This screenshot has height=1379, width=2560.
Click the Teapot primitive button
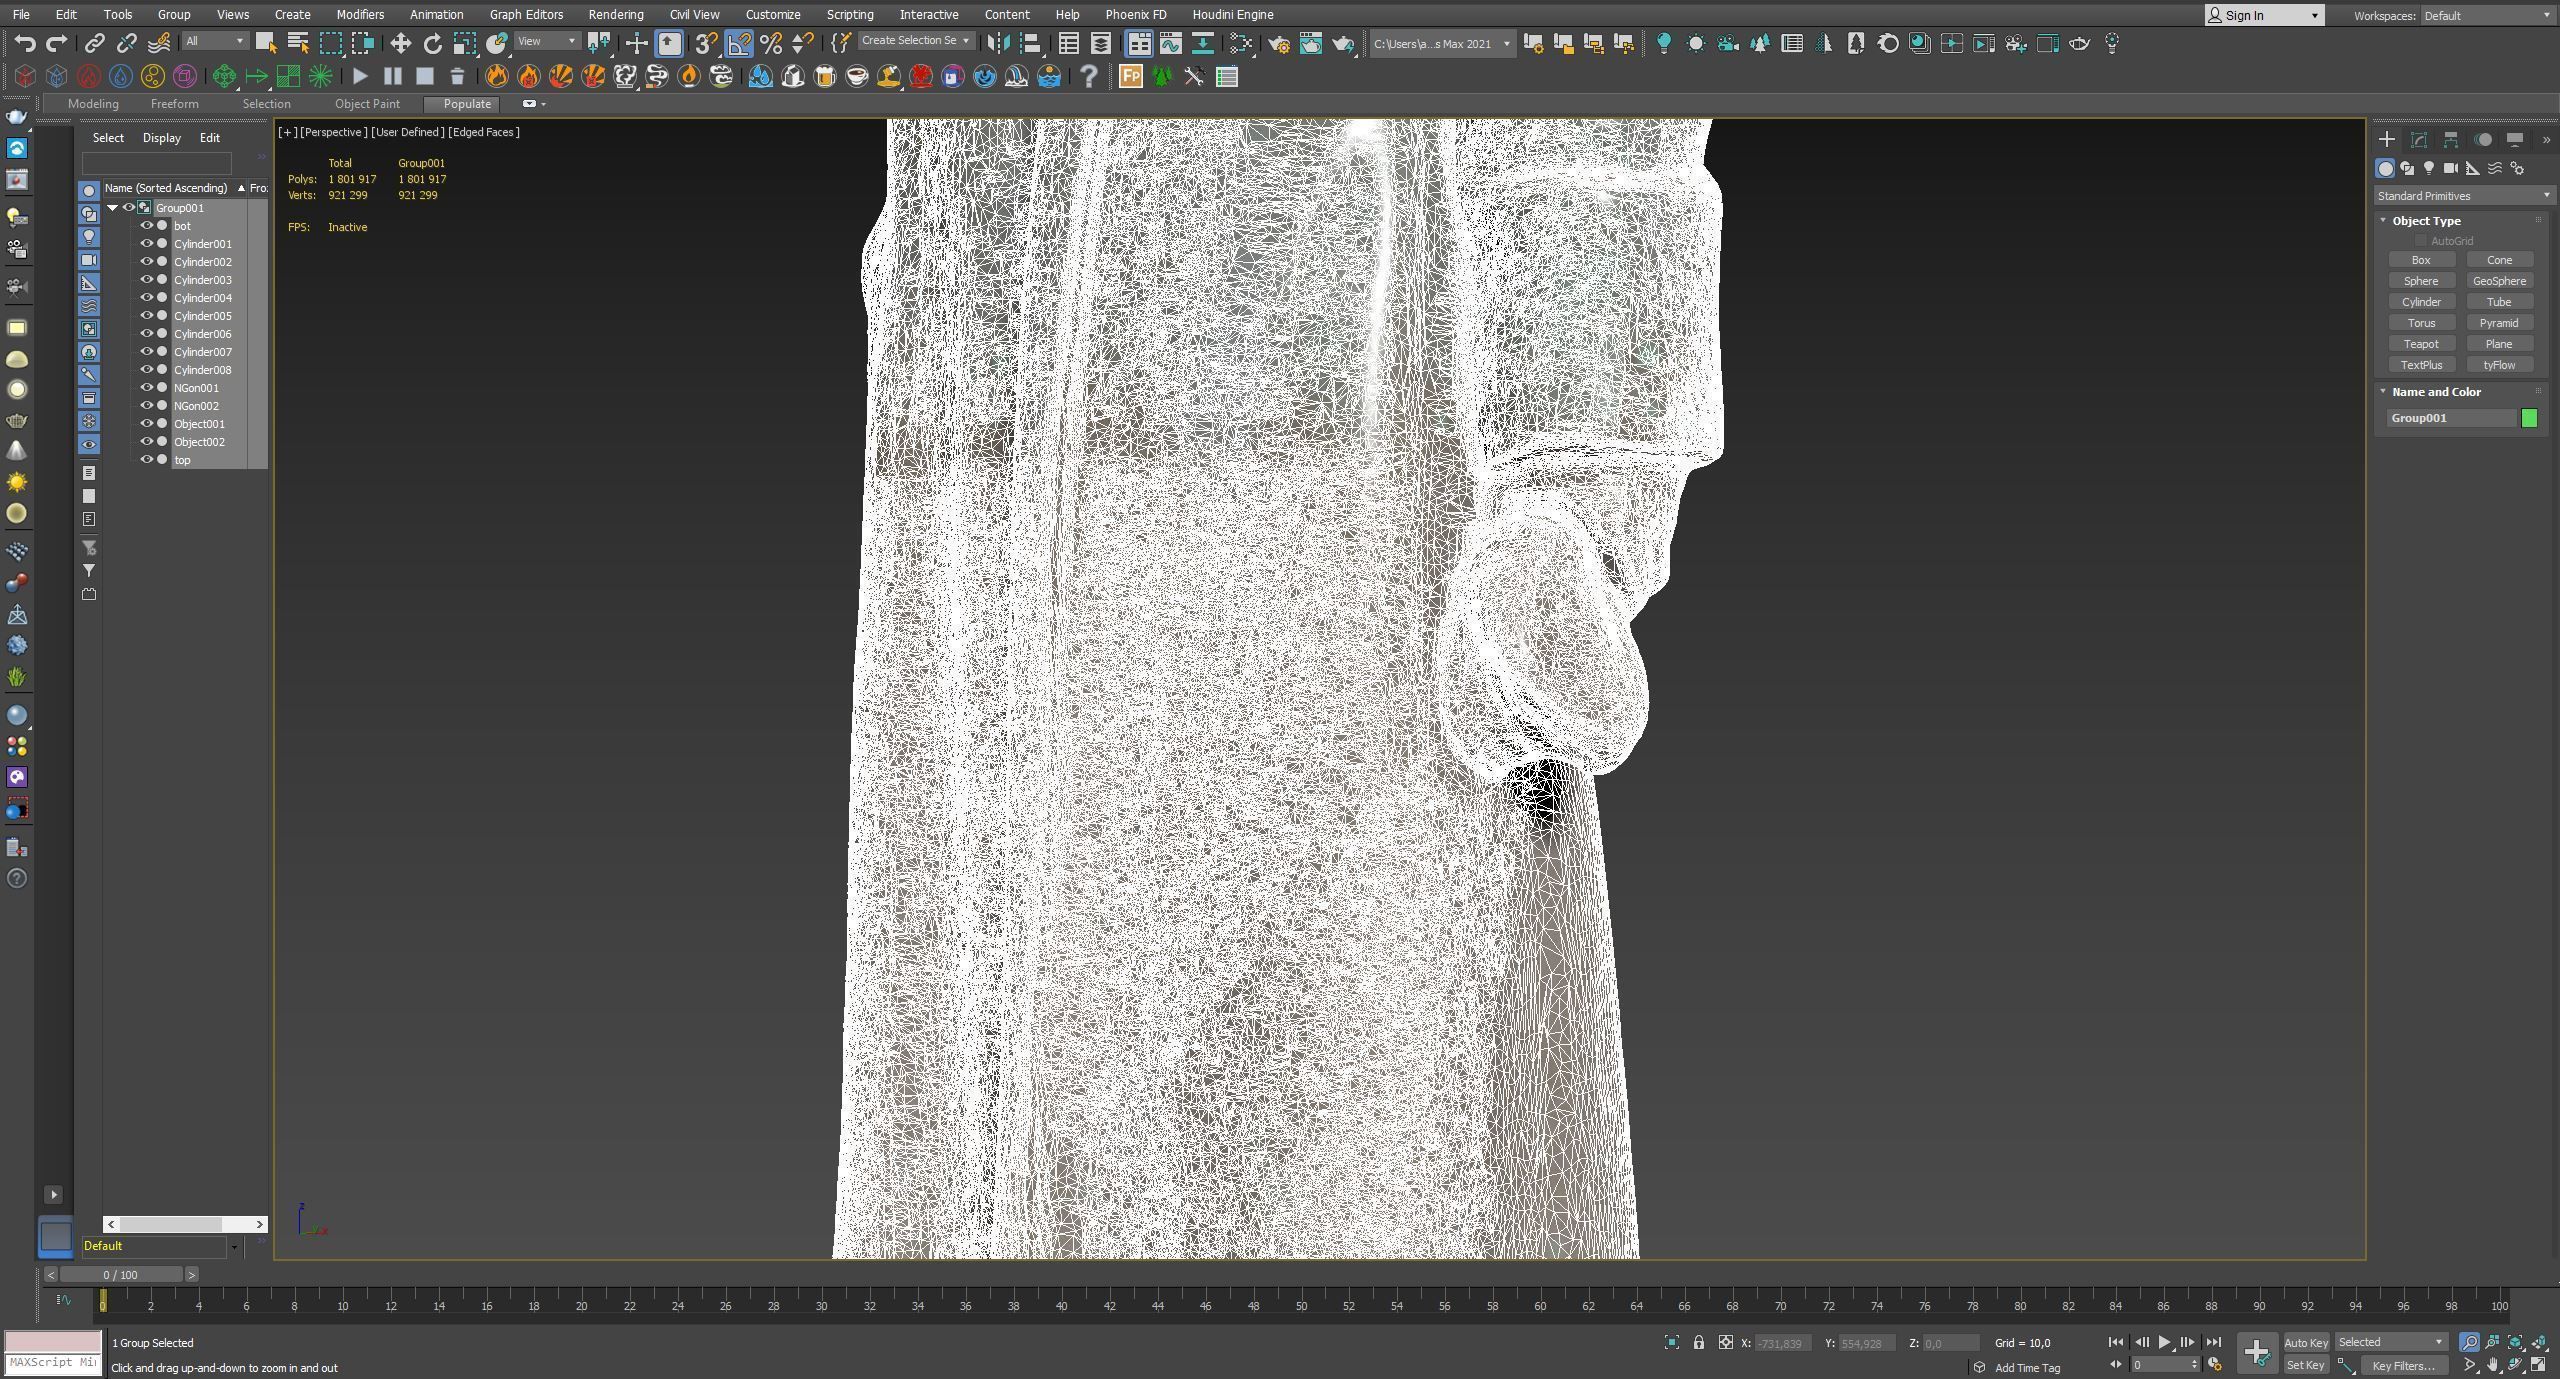(x=2420, y=344)
